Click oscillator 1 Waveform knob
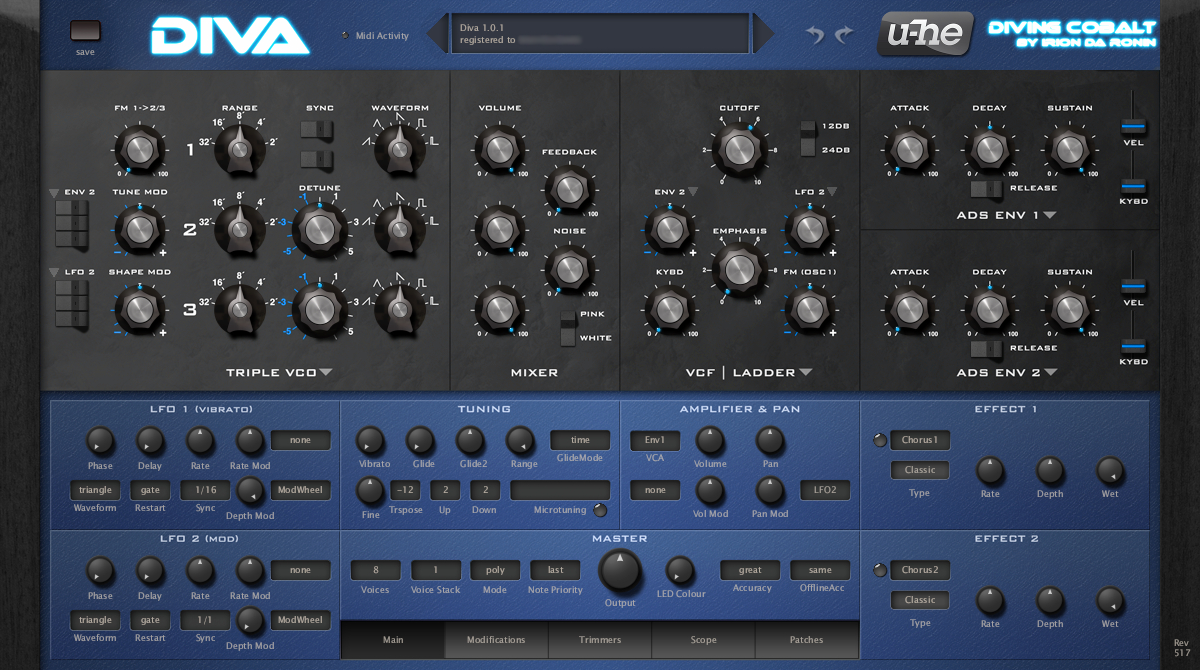Image resolution: width=1200 pixels, height=670 pixels. coord(400,149)
